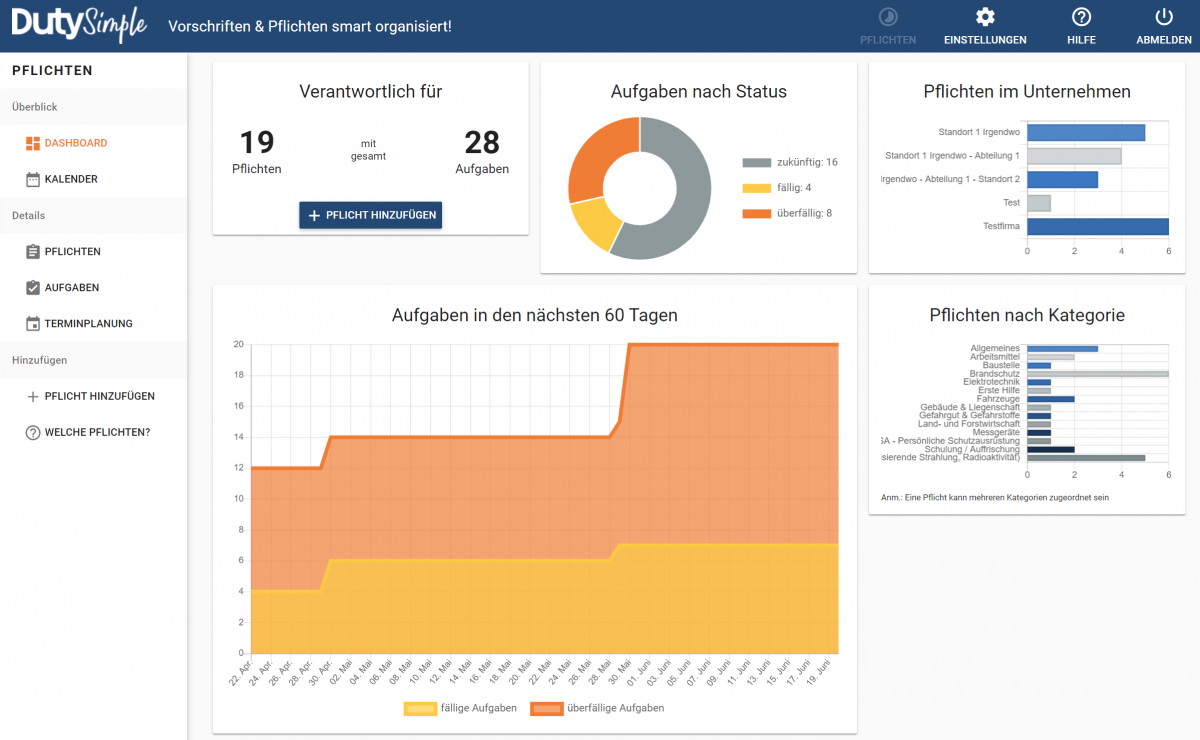Viewport: 1200px width, 740px height.
Task: Click the Pflichten clipboard icon in sidebar
Action: coord(33,252)
